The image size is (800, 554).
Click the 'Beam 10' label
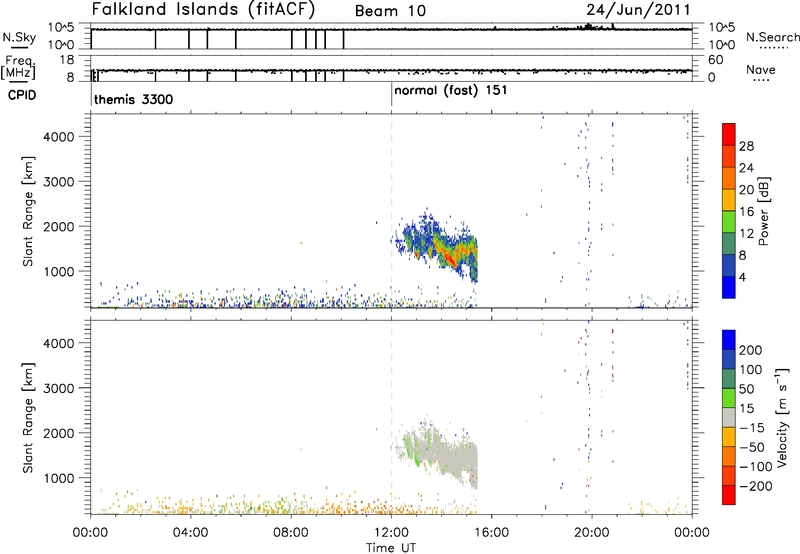390,11
